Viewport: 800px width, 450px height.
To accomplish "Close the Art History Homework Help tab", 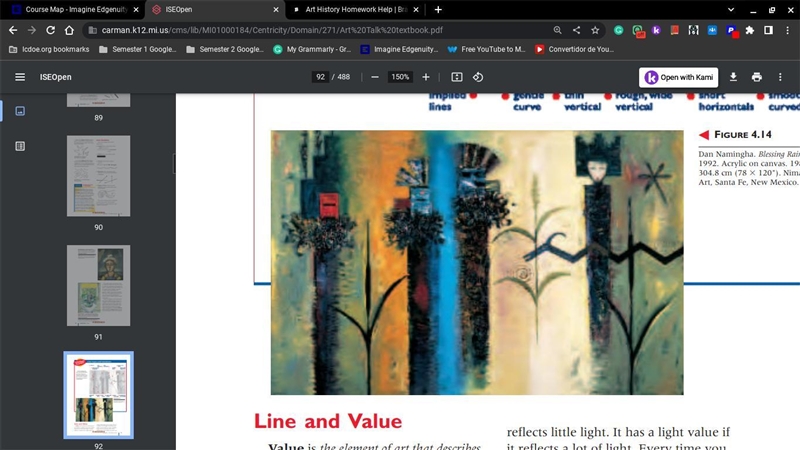I will point(416,9).
